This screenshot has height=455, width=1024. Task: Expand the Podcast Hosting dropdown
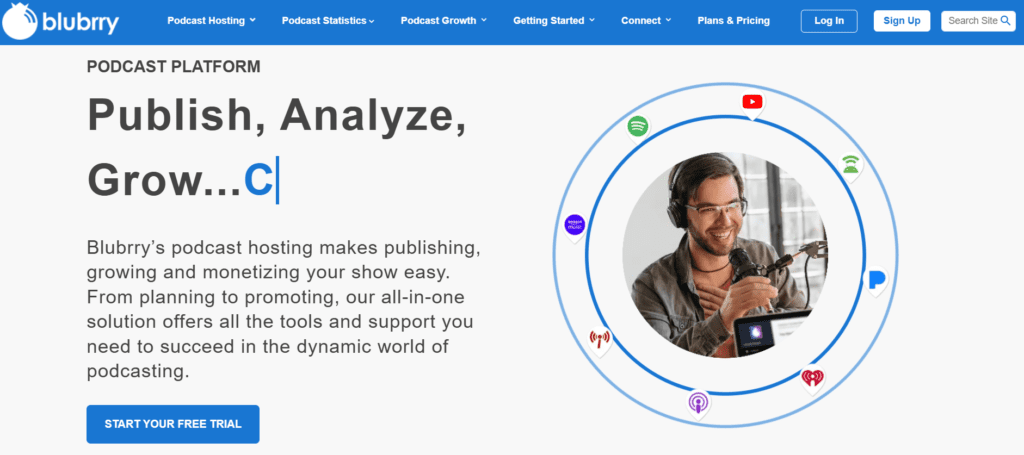point(211,21)
